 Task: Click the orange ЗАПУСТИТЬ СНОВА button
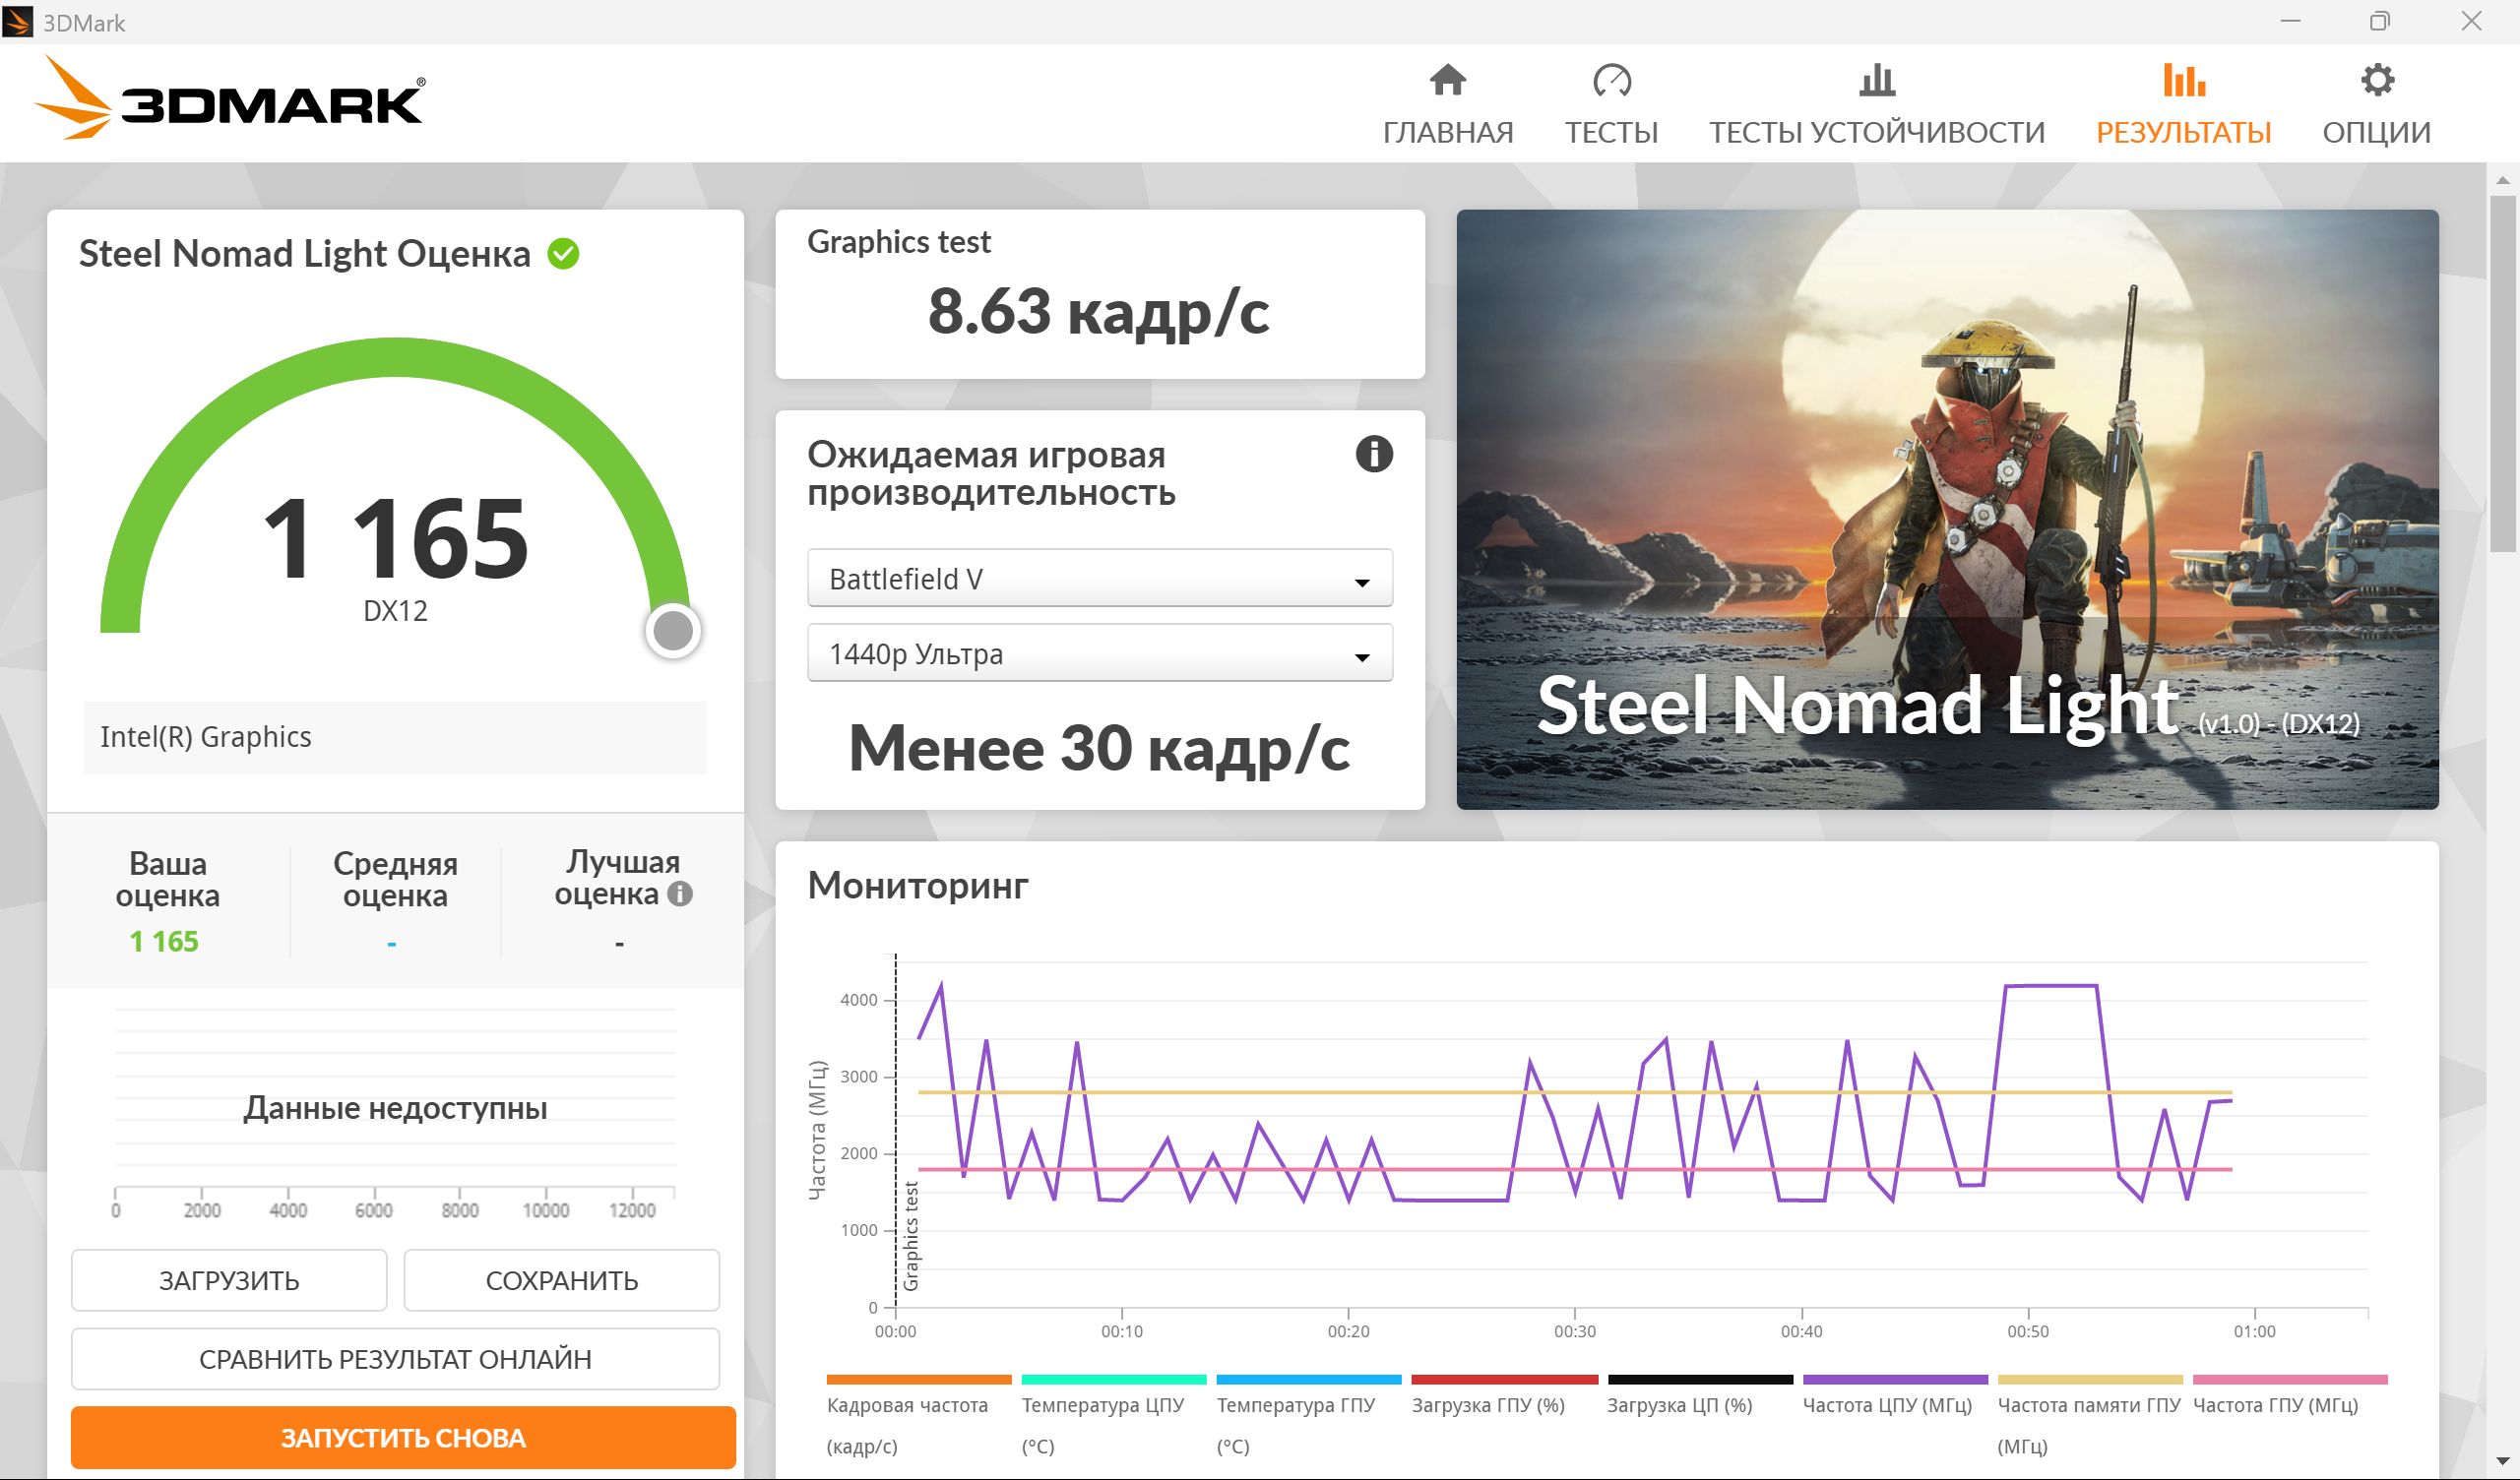(x=403, y=1438)
